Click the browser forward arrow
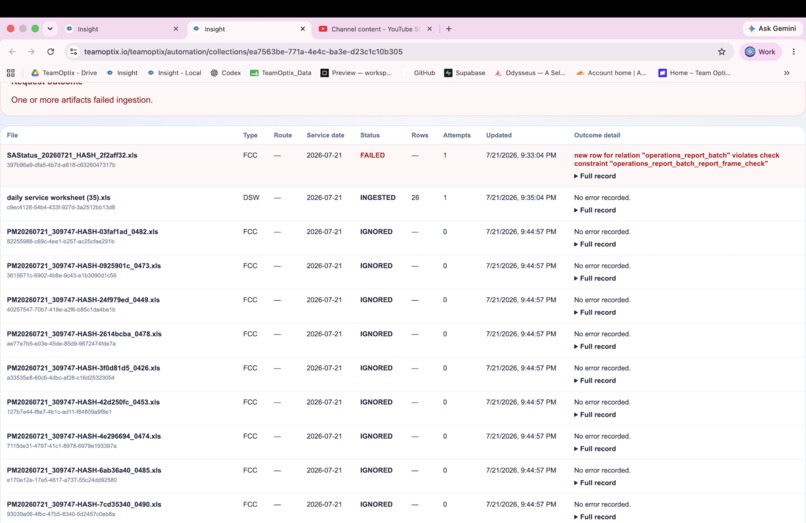This screenshot has height=523, width=806. pyautogui.click(x=31, y=51)
